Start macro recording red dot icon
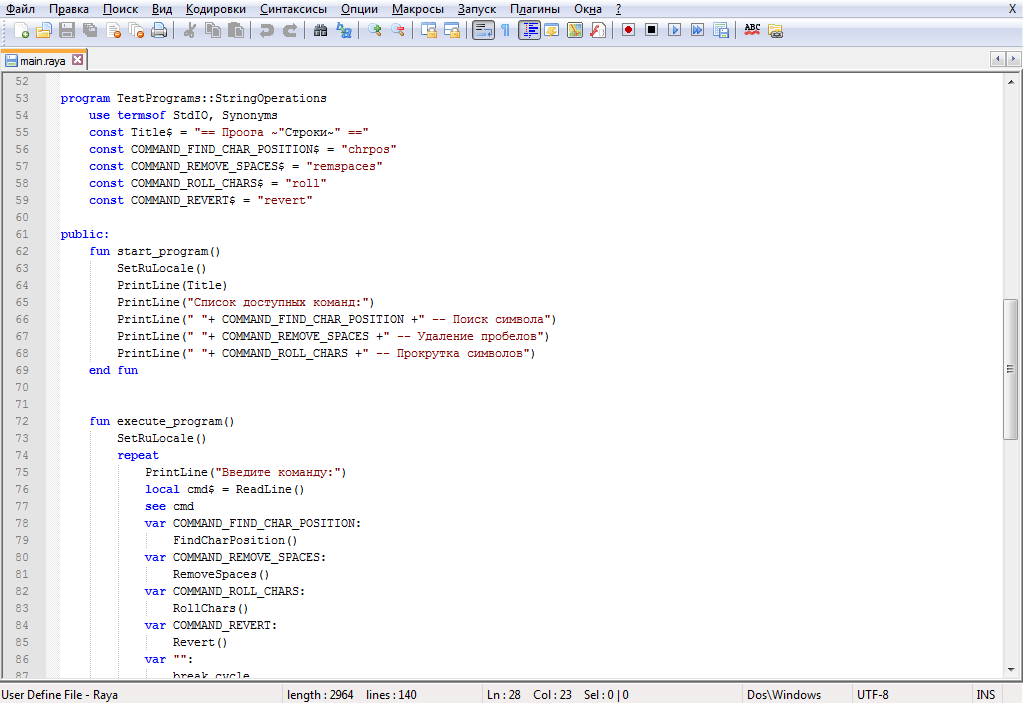The height and width of the screenshot is (703, 1024). tap(628, 30)
